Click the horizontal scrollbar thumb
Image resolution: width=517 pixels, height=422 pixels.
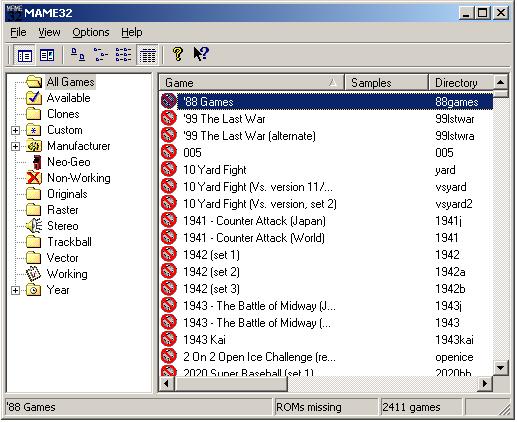pyautogui.click(x=231, y=384)
